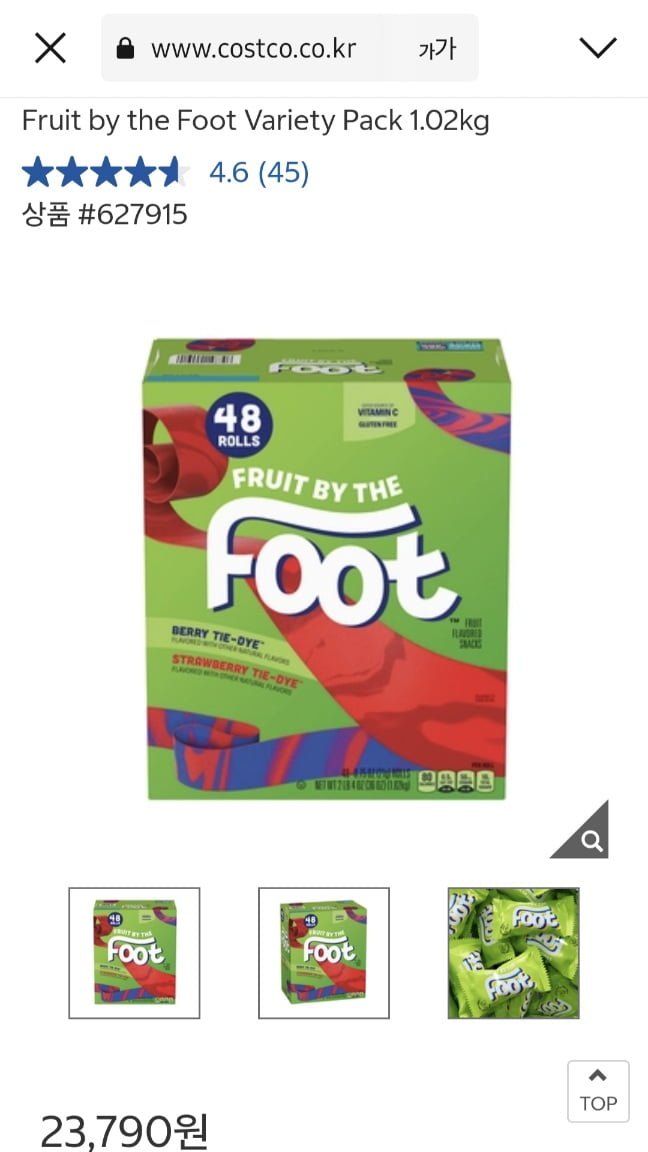
Task: Open the www.costco.co.kr address bar
Action: 253,48
